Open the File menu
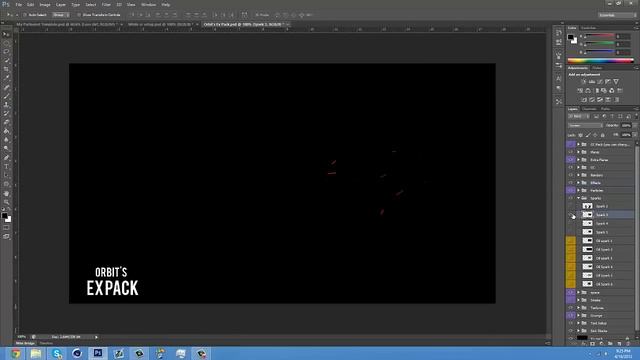Screen dimensions: 640x360 pos(18,4)
